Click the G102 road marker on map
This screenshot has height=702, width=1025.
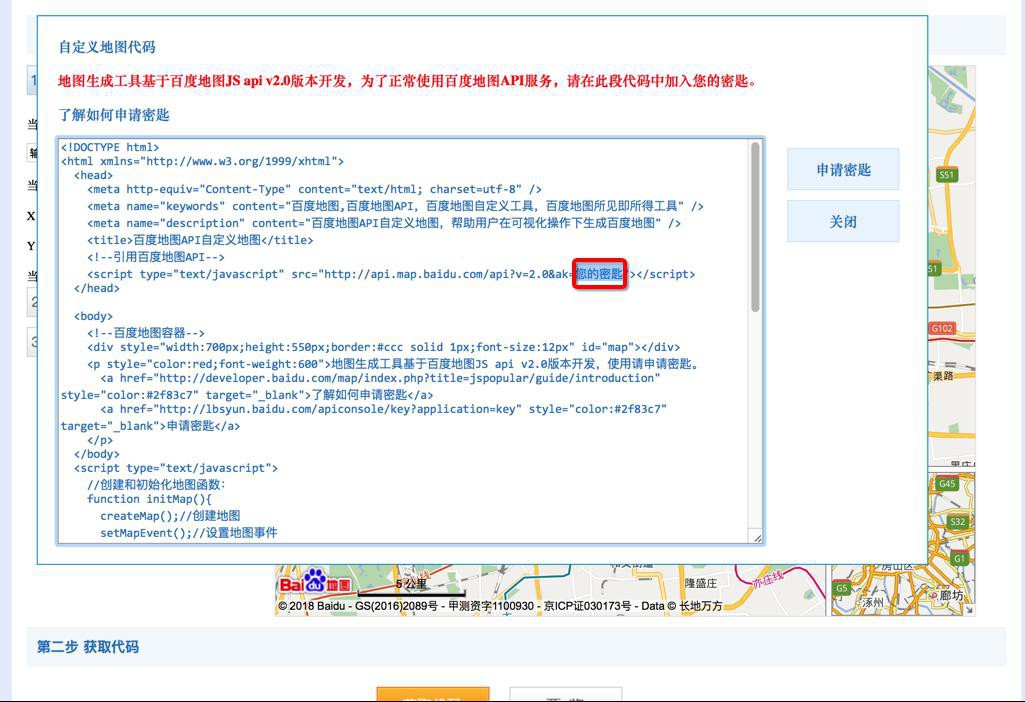point(942,328)
